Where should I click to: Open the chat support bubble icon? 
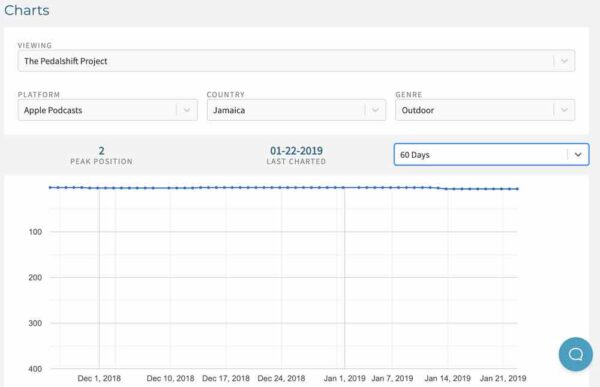(576, 354)
